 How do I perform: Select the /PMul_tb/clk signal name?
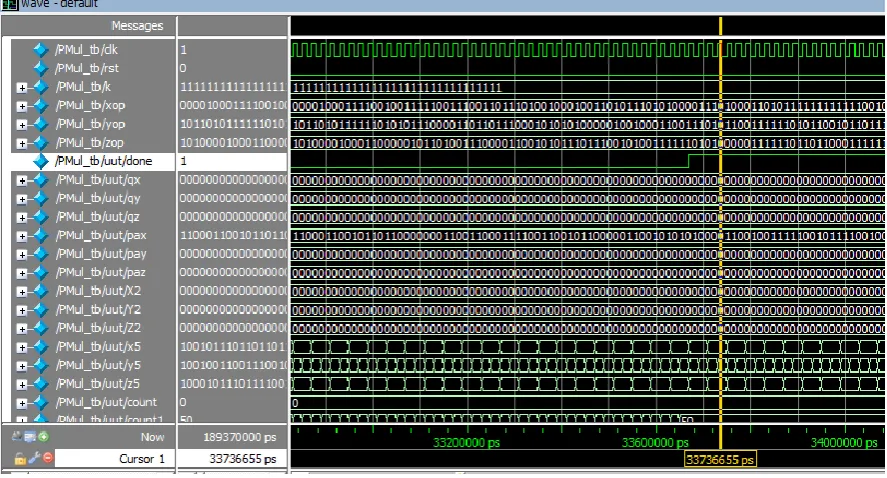coord(86,50)
